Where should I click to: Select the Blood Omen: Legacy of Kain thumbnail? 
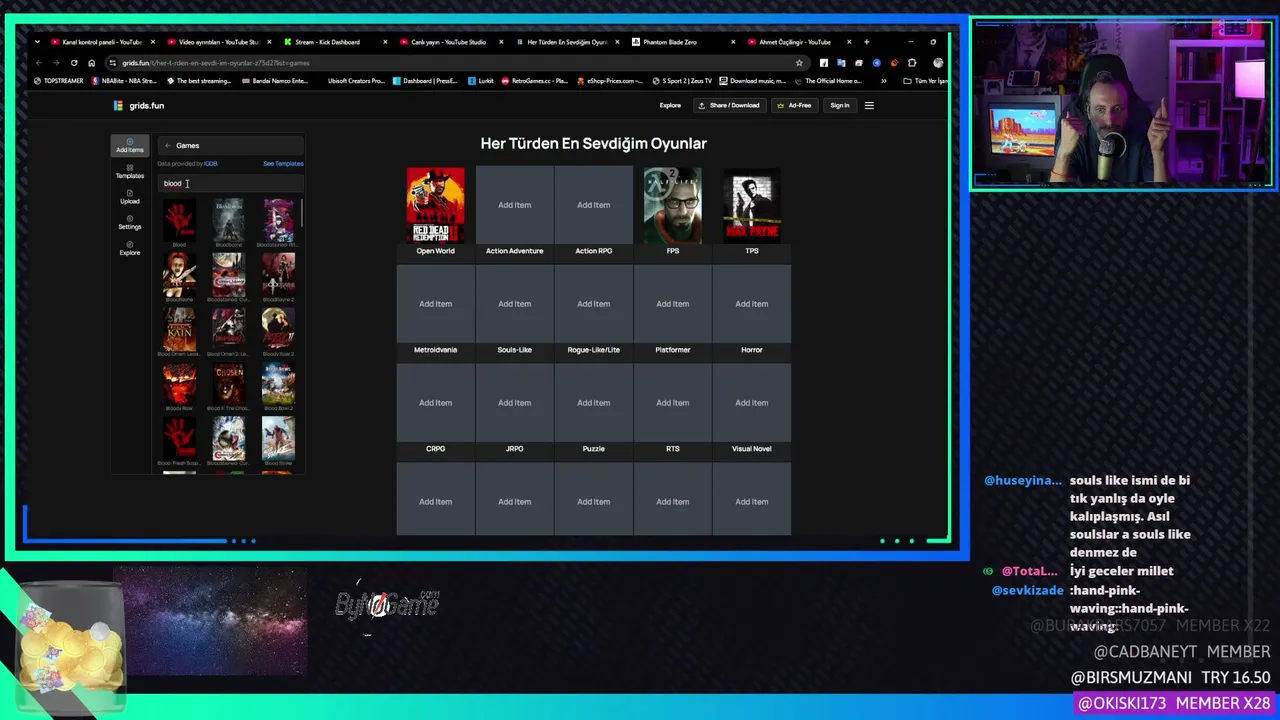pyautogui.click(x=179, y=329)
